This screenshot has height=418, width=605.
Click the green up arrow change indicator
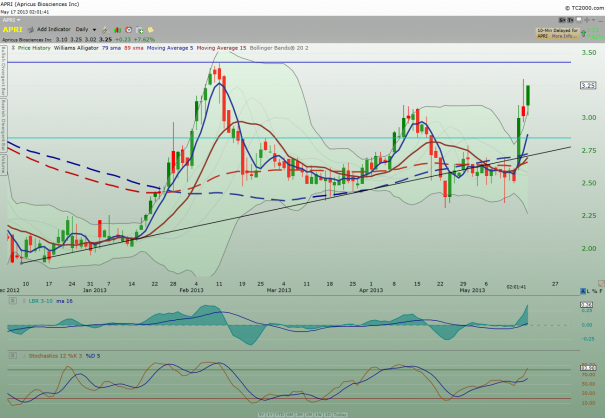(583, 33)
